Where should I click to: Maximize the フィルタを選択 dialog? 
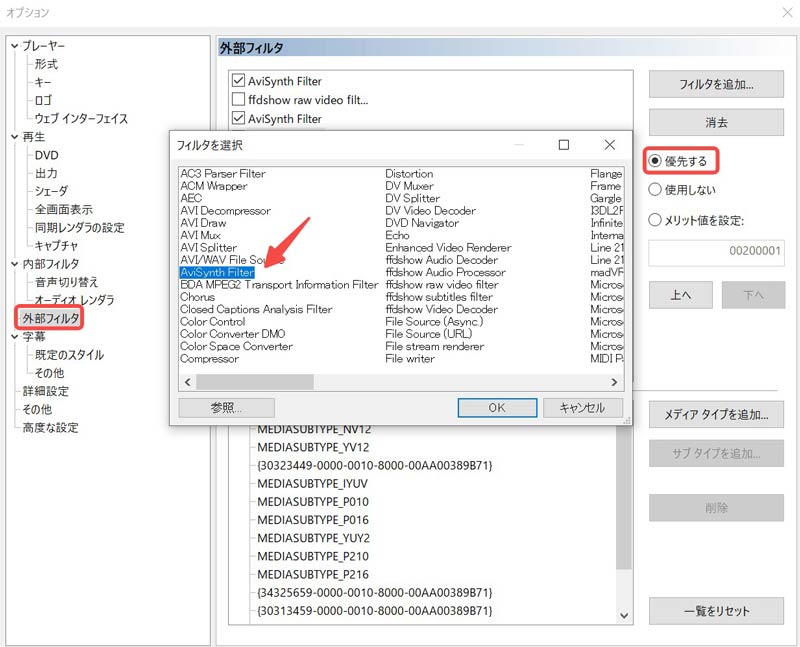(564, 145)
